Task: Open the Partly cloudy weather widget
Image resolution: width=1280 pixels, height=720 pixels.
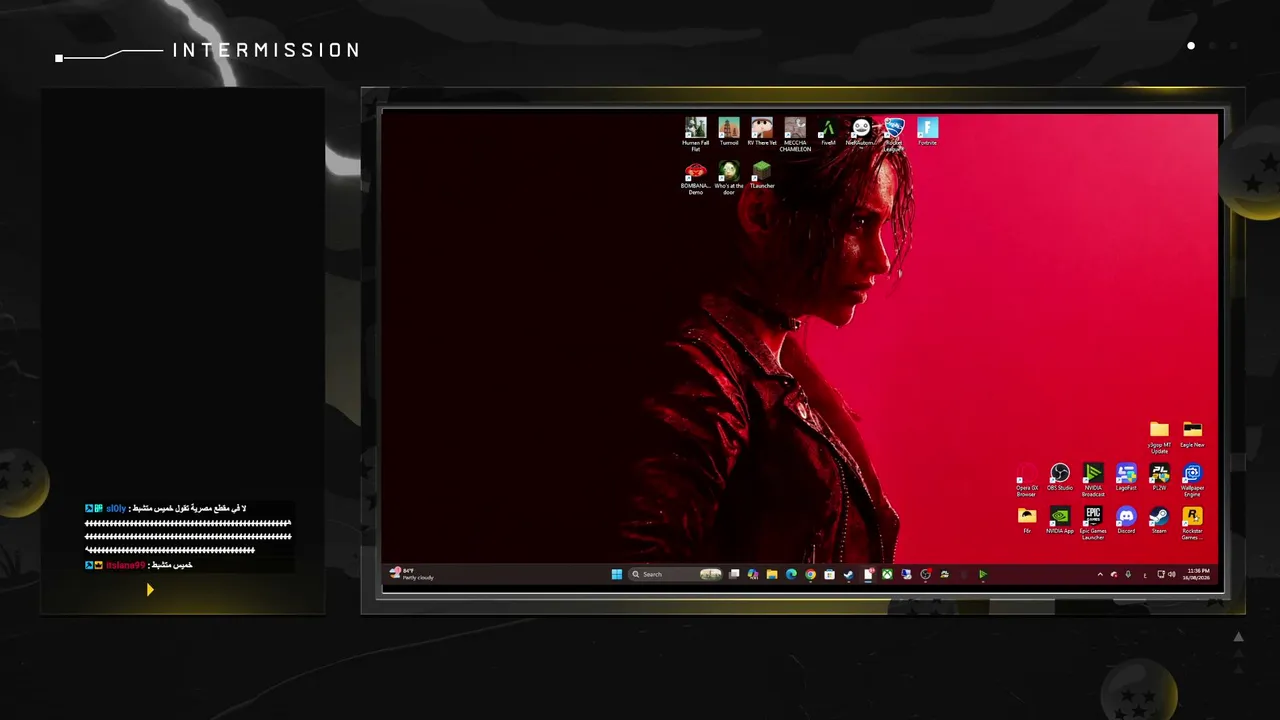Action: point(412,573)
